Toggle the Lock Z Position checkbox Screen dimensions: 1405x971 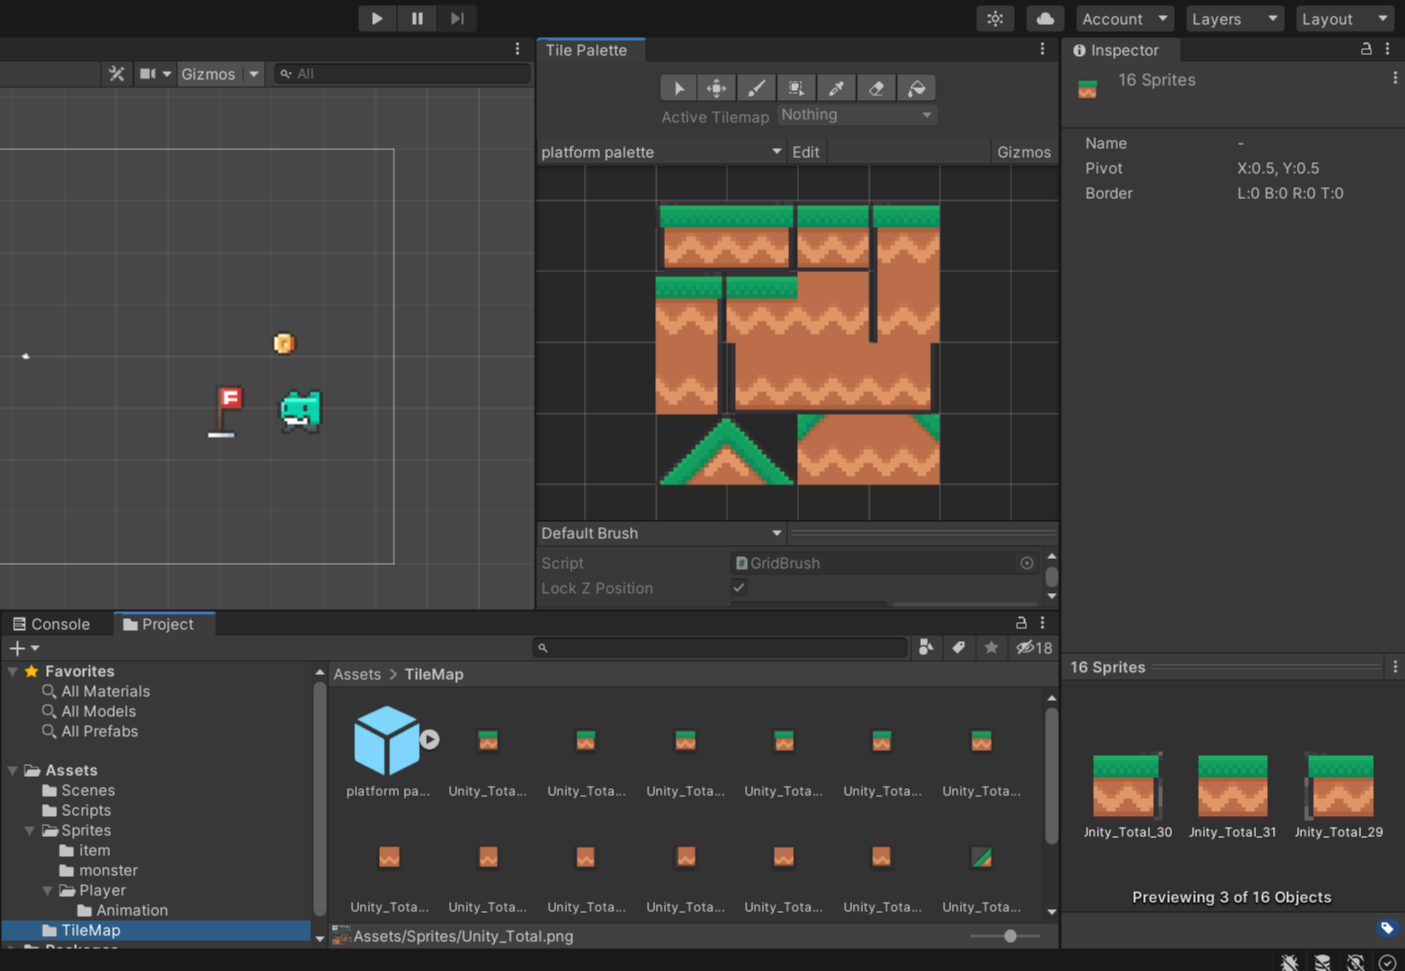(739, 588)
